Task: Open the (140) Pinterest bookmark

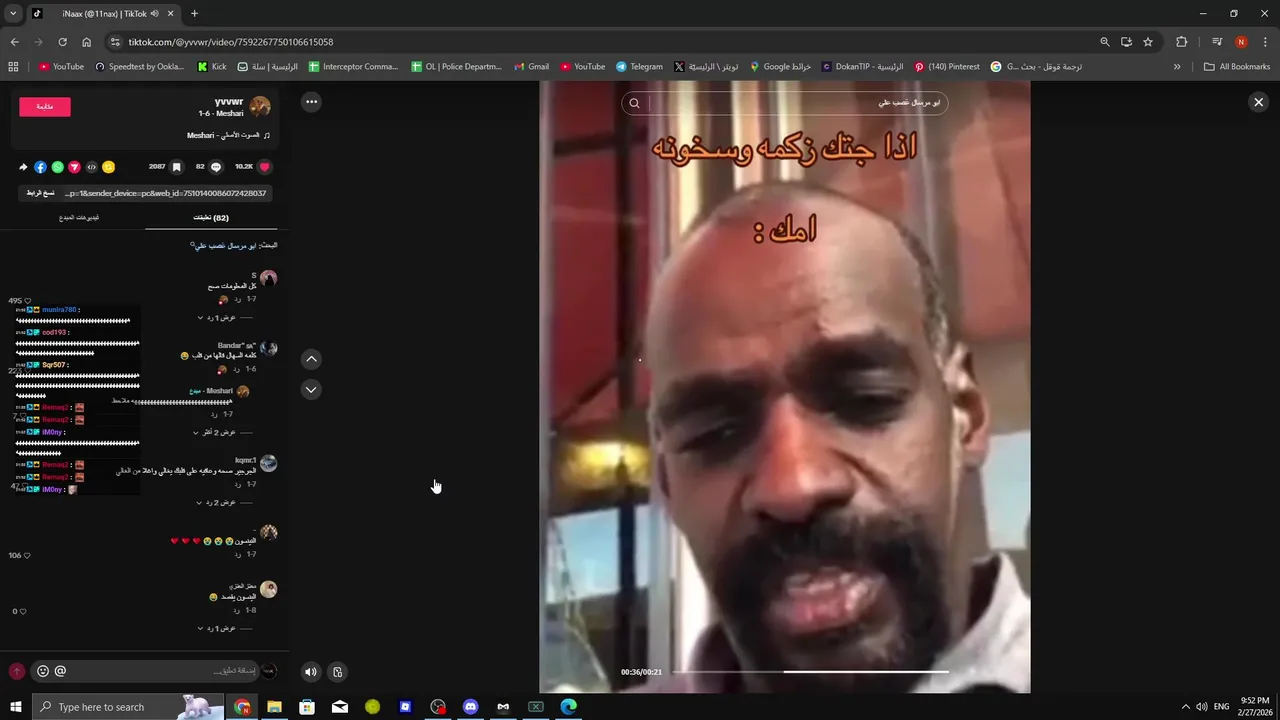Action: 947,67
